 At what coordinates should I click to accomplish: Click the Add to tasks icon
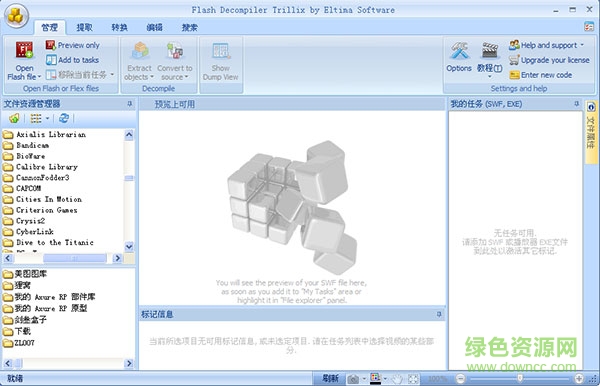pyautogui.click(x=51, y=60)
